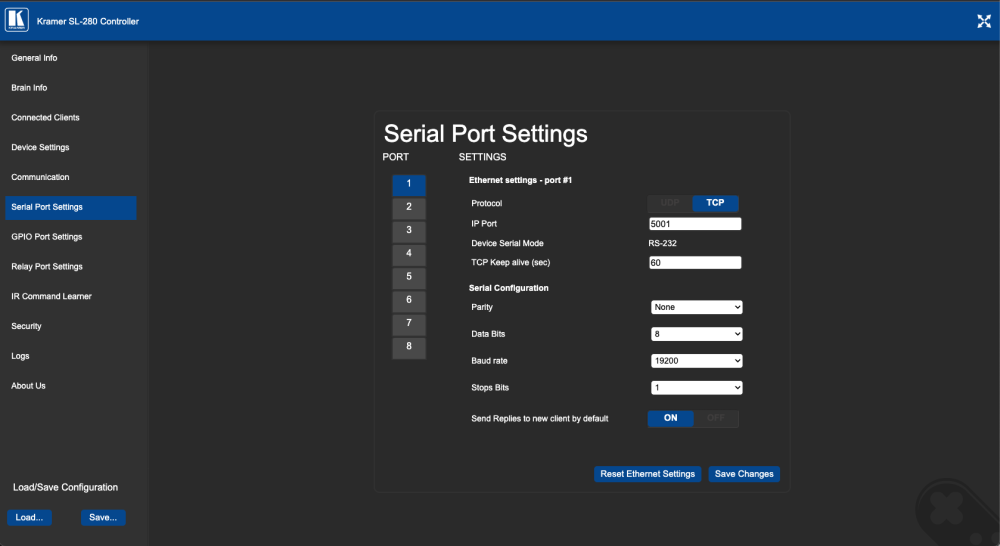This screenshot has height=546, width=1000.
Task: Expand the Baud rate dropdown
Action: (696, 360)
